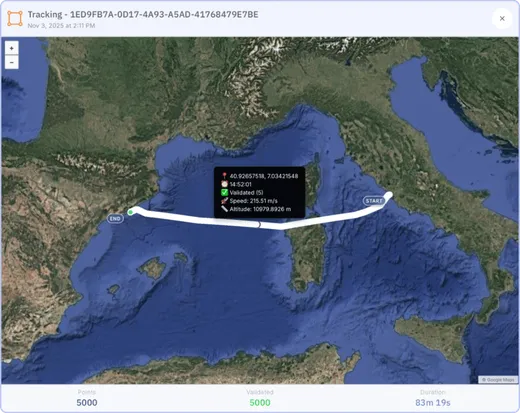
Task: Click the date Nov 3, 2025 at 2:11 PM
Action: [61, 26]
